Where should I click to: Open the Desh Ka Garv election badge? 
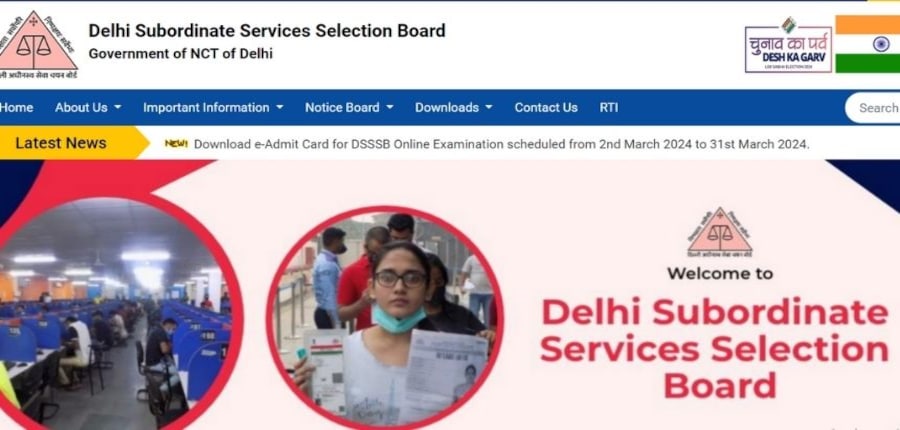tap(788, 45)
